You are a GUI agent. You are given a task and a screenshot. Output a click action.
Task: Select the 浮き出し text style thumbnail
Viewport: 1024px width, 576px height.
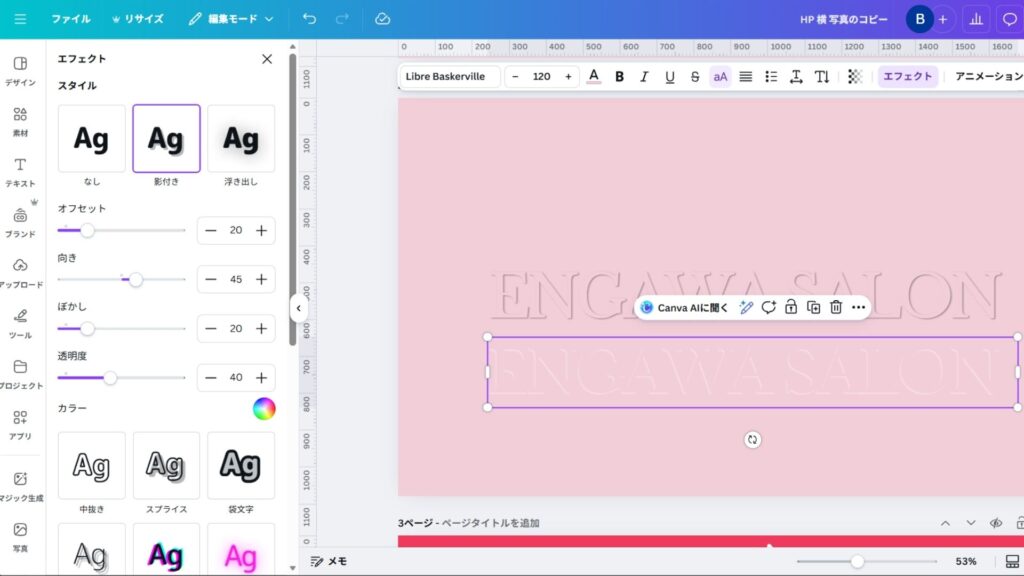click(241, 139)
